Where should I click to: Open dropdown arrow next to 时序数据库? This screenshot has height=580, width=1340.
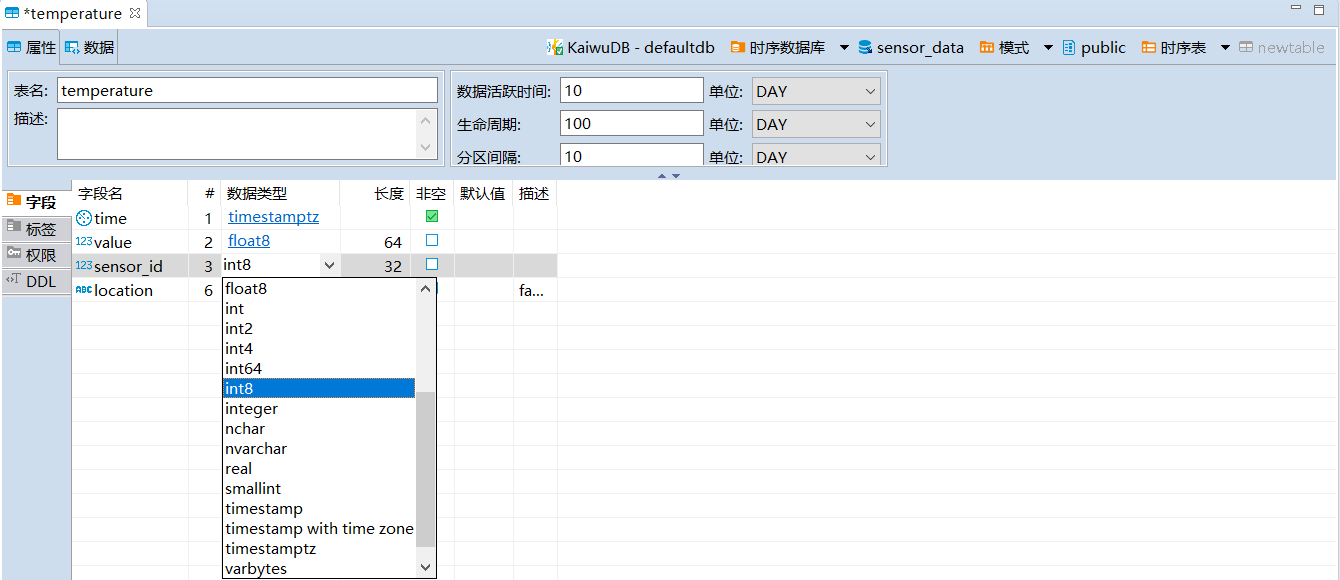(x=844, y=47)
